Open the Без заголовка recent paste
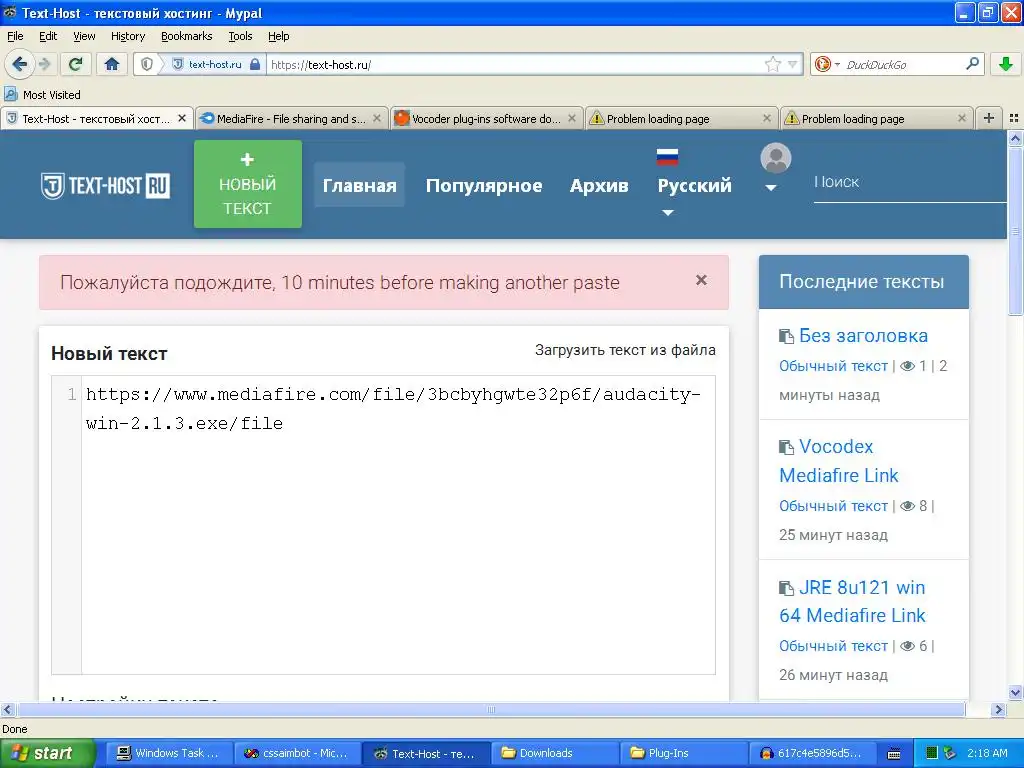 tap(863, 336)
